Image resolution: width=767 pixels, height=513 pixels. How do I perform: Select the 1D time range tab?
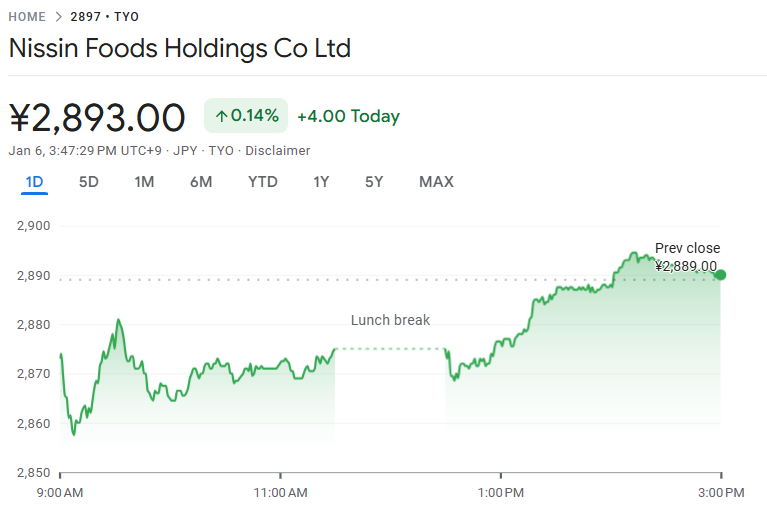pyautogui.click(x=34, y=182)
